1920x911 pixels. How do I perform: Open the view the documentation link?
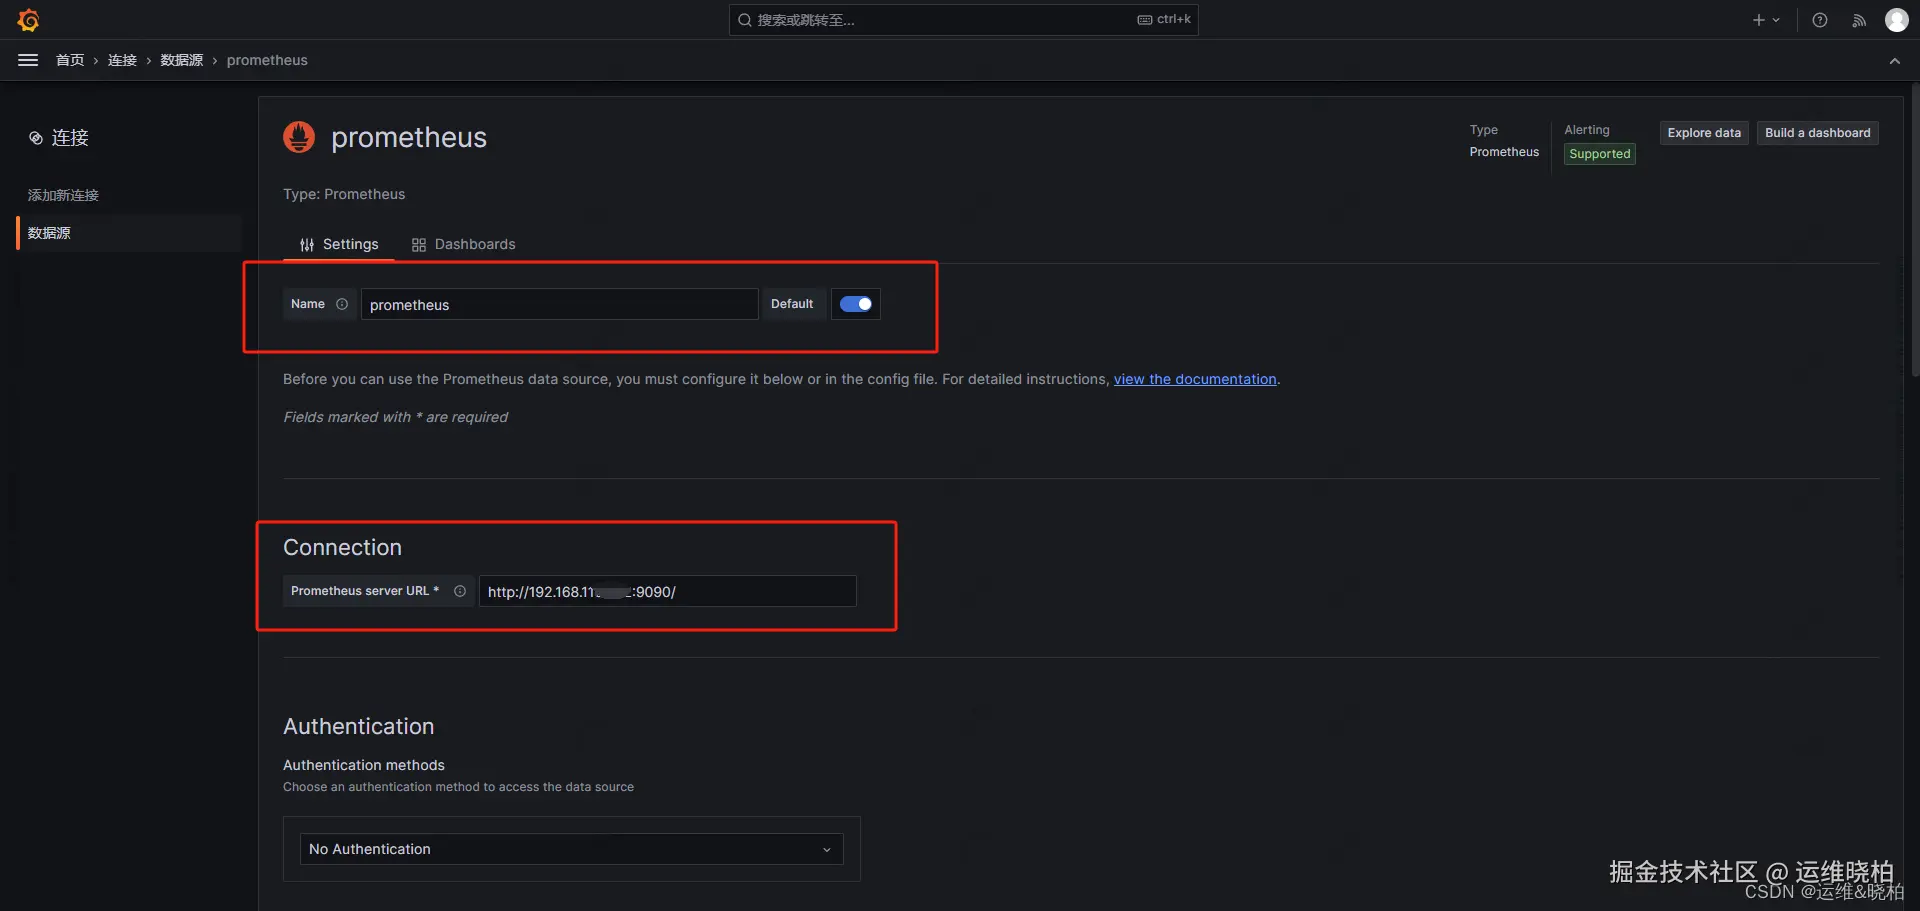1195,379
